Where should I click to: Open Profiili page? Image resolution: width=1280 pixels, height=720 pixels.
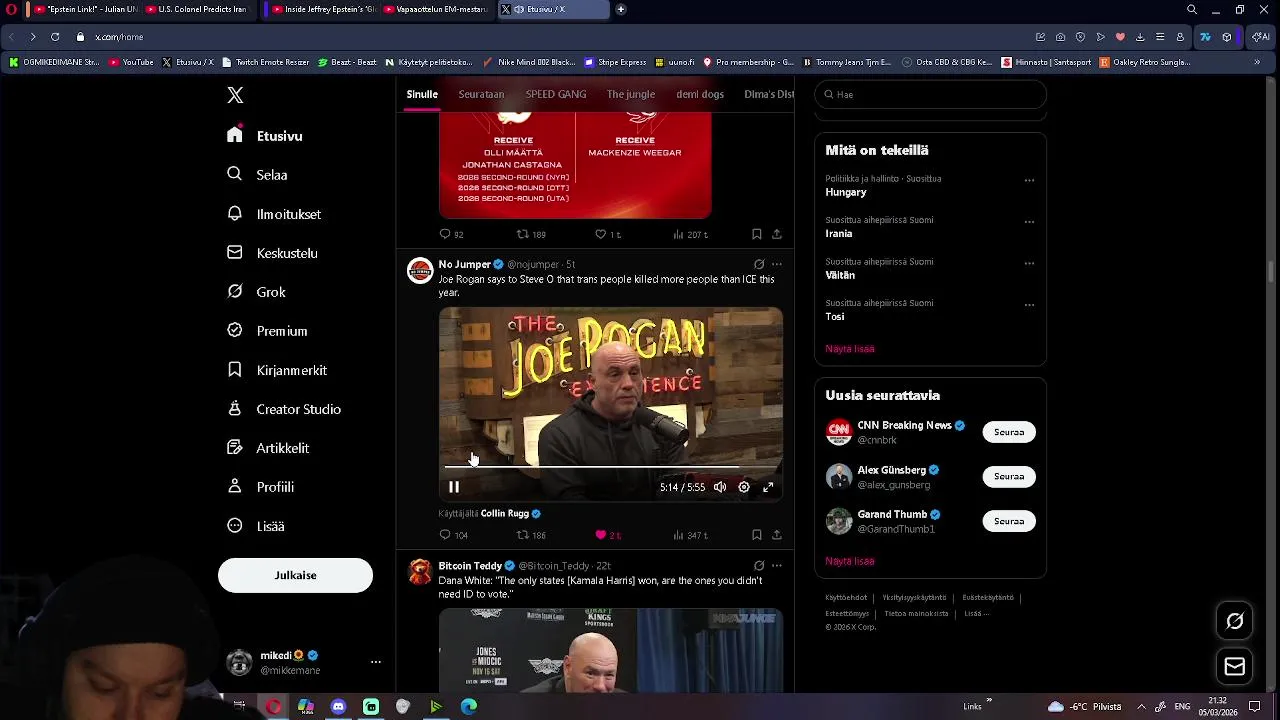(260, 487)
